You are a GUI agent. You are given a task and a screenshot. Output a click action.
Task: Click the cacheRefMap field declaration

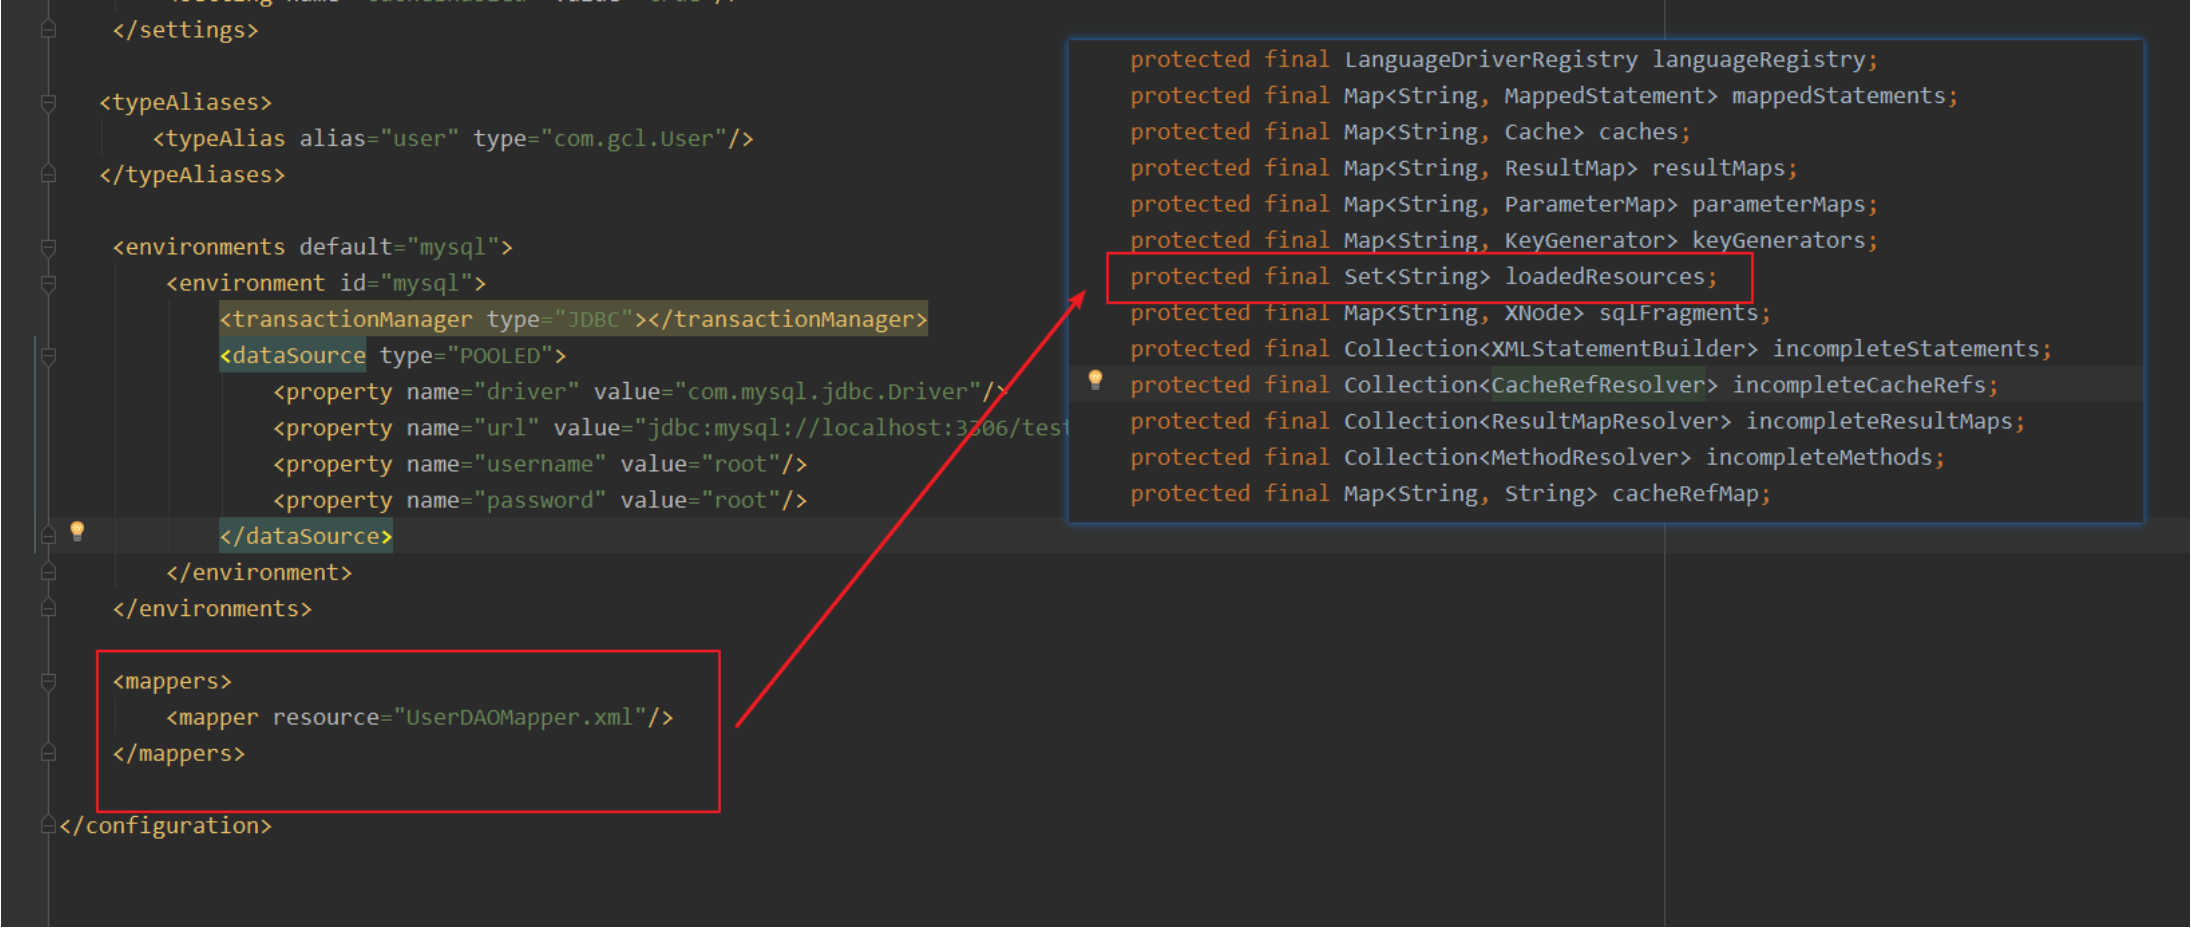point(1684,494)
